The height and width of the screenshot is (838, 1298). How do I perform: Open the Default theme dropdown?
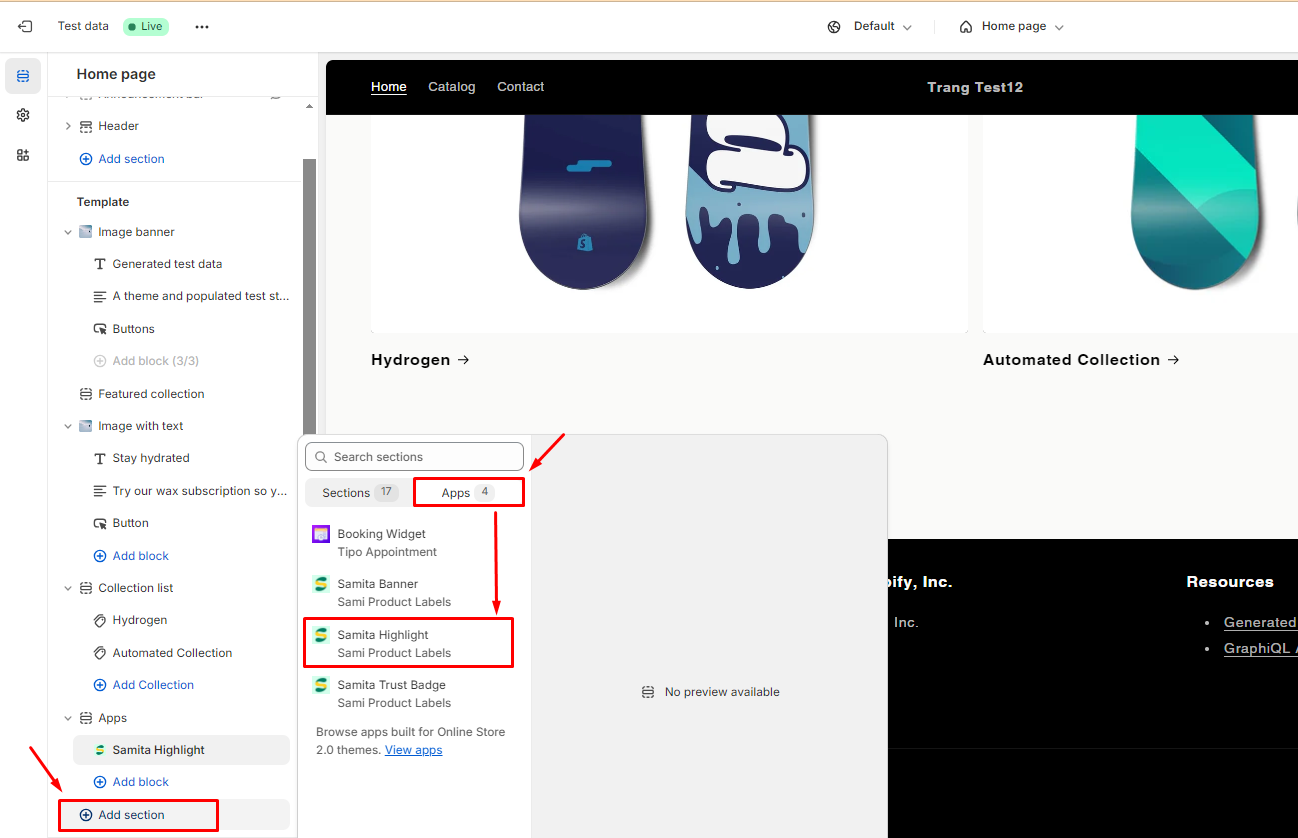coord(870,27)
